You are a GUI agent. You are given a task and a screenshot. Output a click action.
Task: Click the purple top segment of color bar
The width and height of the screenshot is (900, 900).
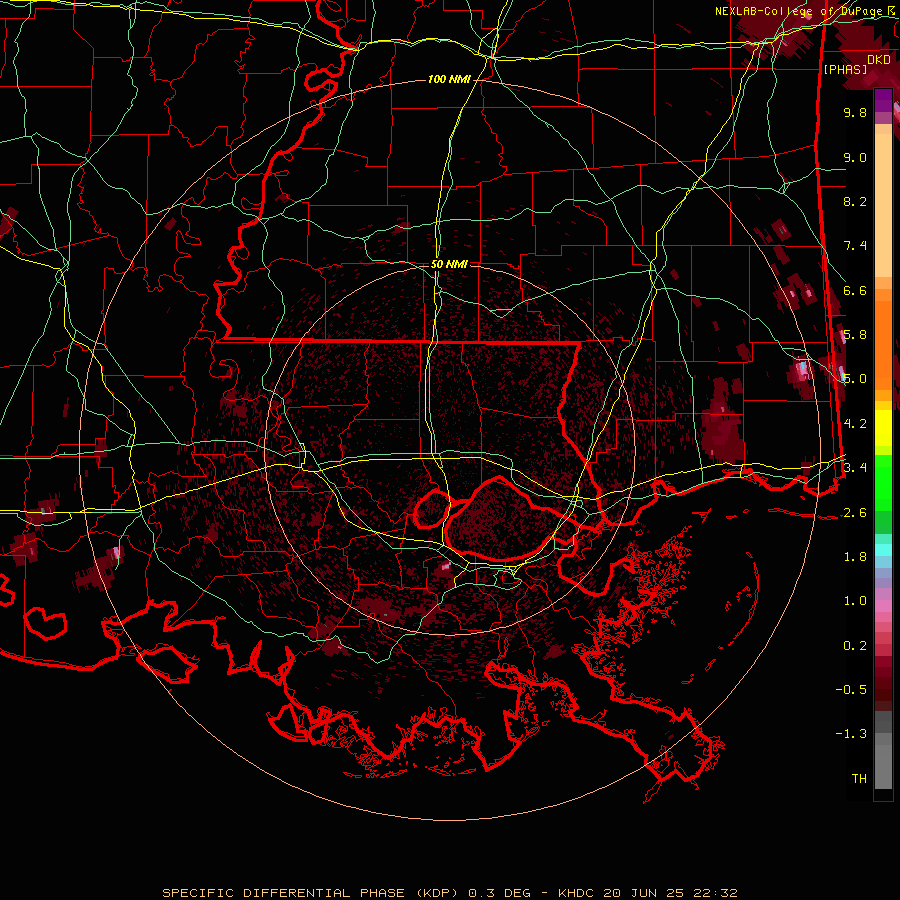click(883, 100)
